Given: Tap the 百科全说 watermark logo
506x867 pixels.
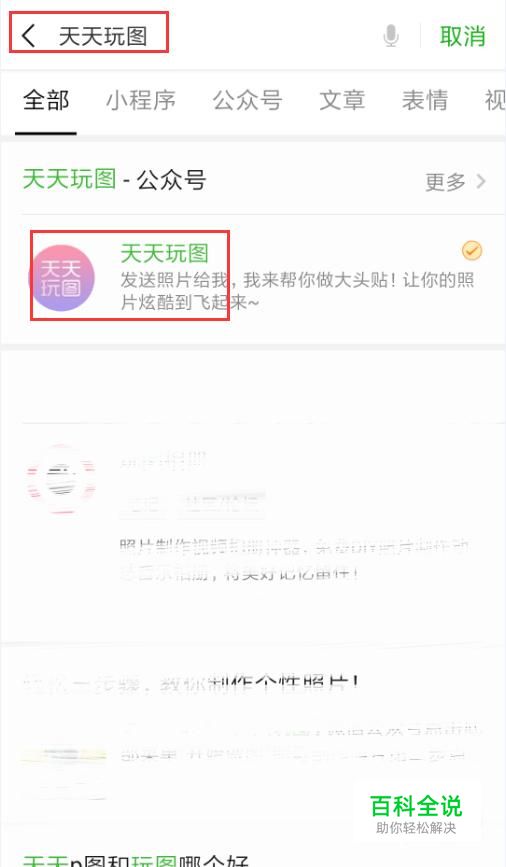Looking at the screenshot, I should point(416,813).
